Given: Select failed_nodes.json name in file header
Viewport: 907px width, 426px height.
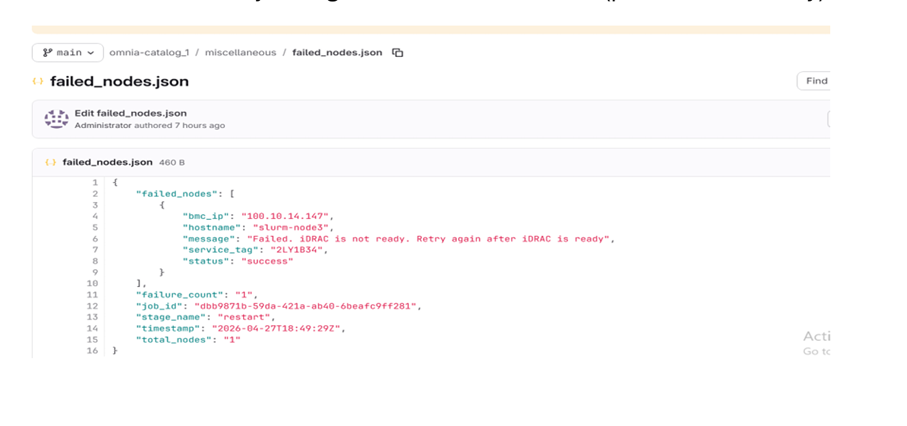Looking at the screenshot, I should click(108, 163).
